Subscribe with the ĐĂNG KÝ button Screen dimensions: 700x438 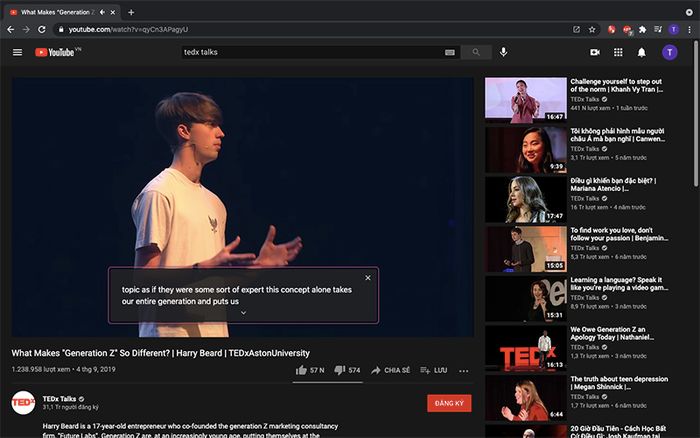[449, 403]
